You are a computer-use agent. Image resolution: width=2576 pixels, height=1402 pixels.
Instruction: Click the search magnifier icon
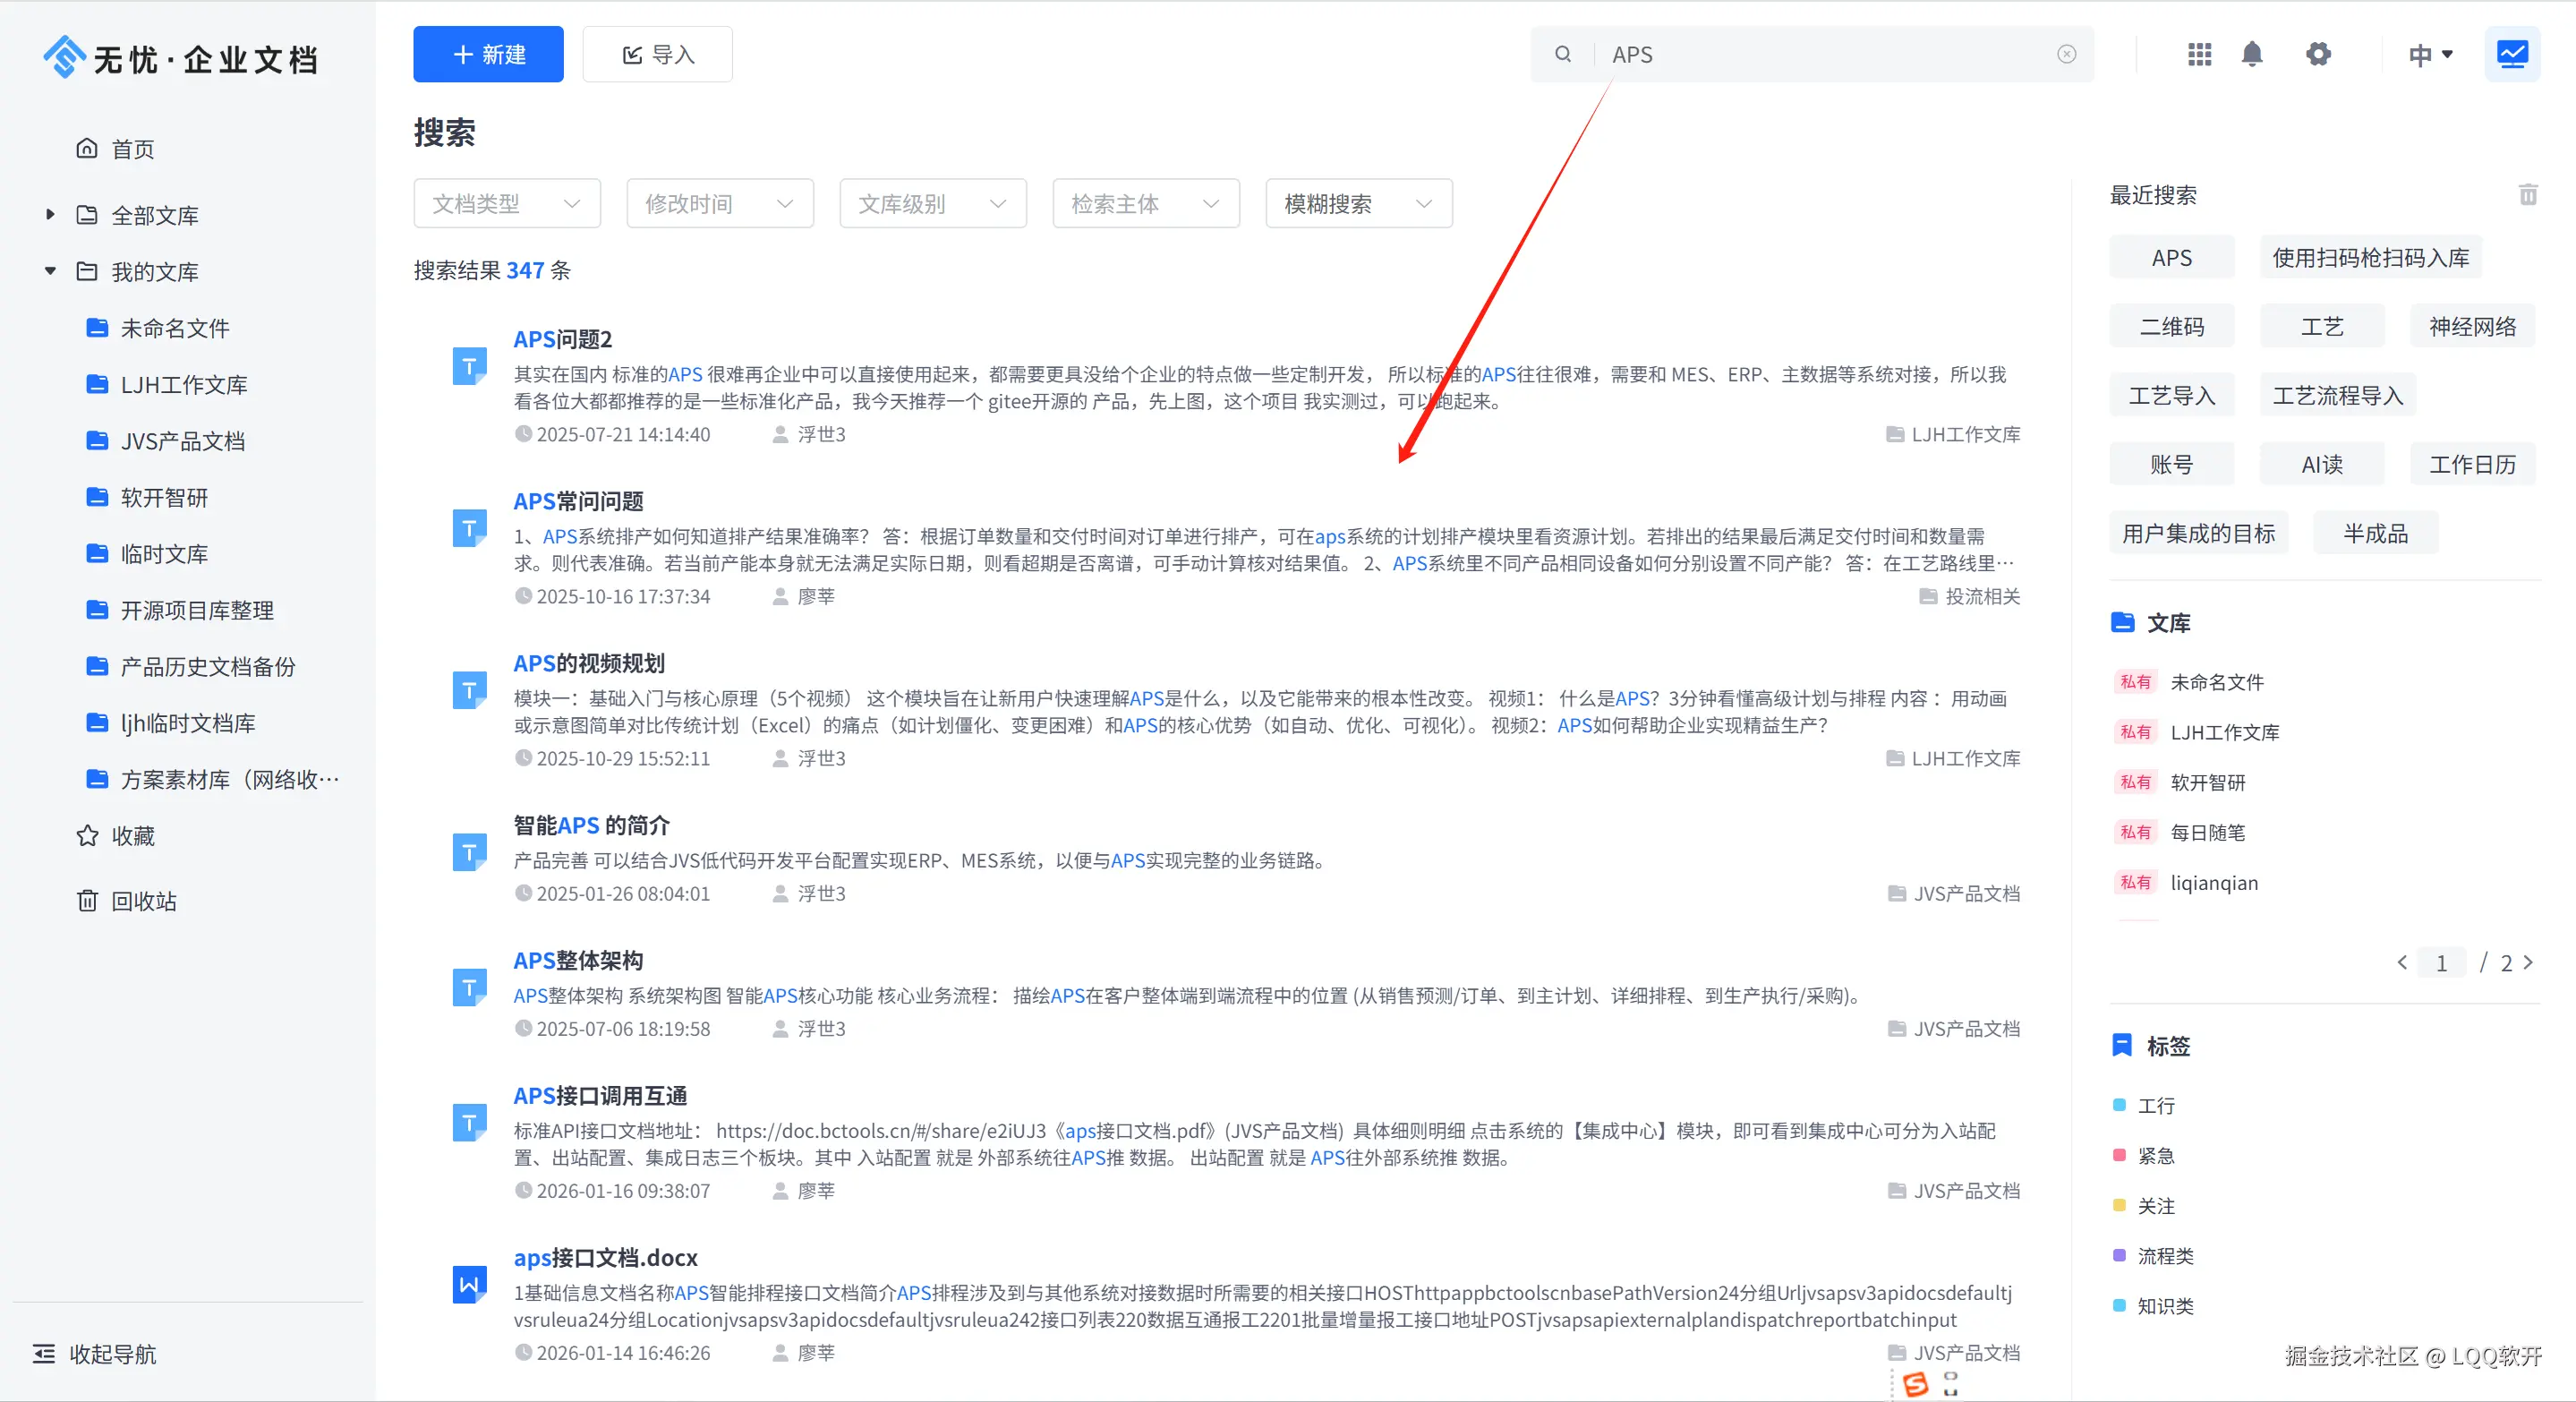click(x=1563, y=54)
